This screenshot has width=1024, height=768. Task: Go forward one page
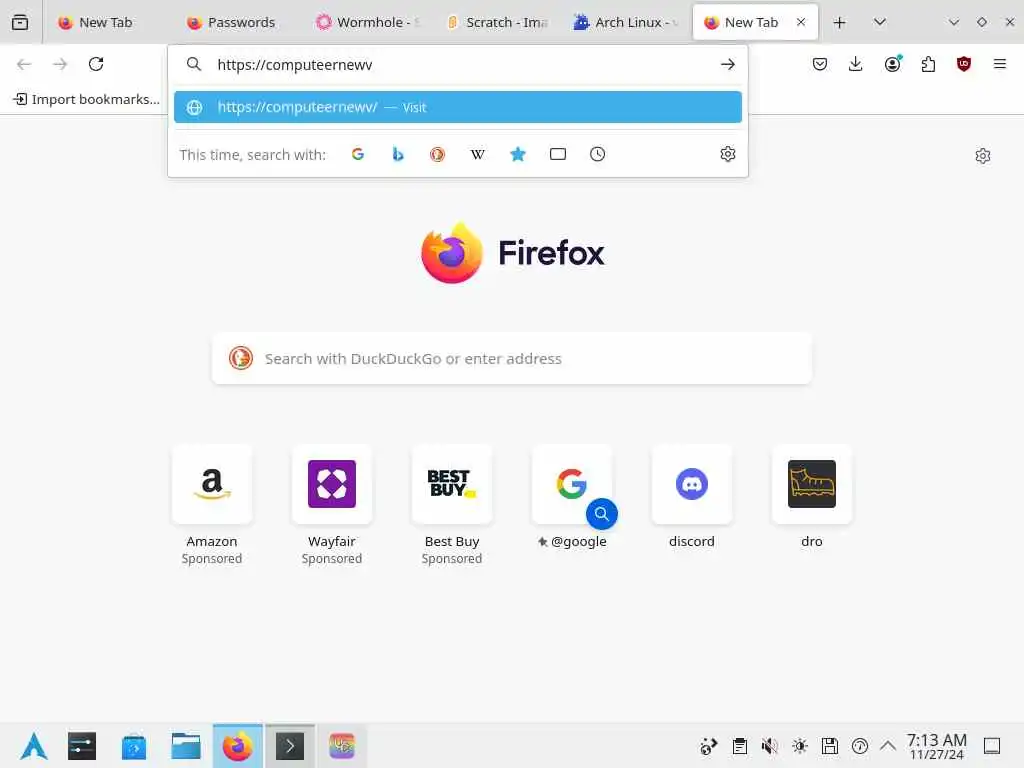[x=60, y=64]
